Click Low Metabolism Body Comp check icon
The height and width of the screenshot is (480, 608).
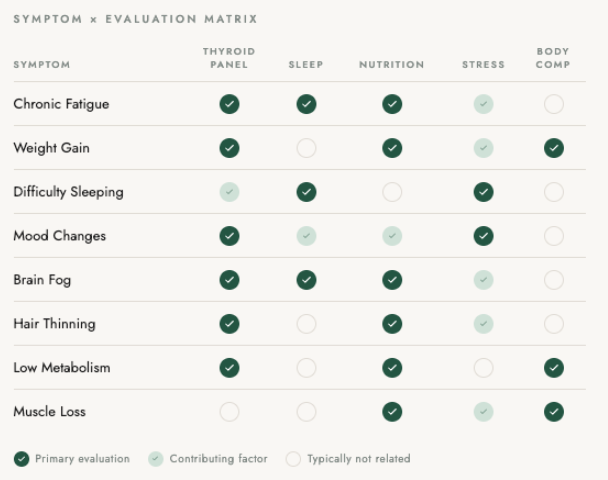click(x=553, y=368)
